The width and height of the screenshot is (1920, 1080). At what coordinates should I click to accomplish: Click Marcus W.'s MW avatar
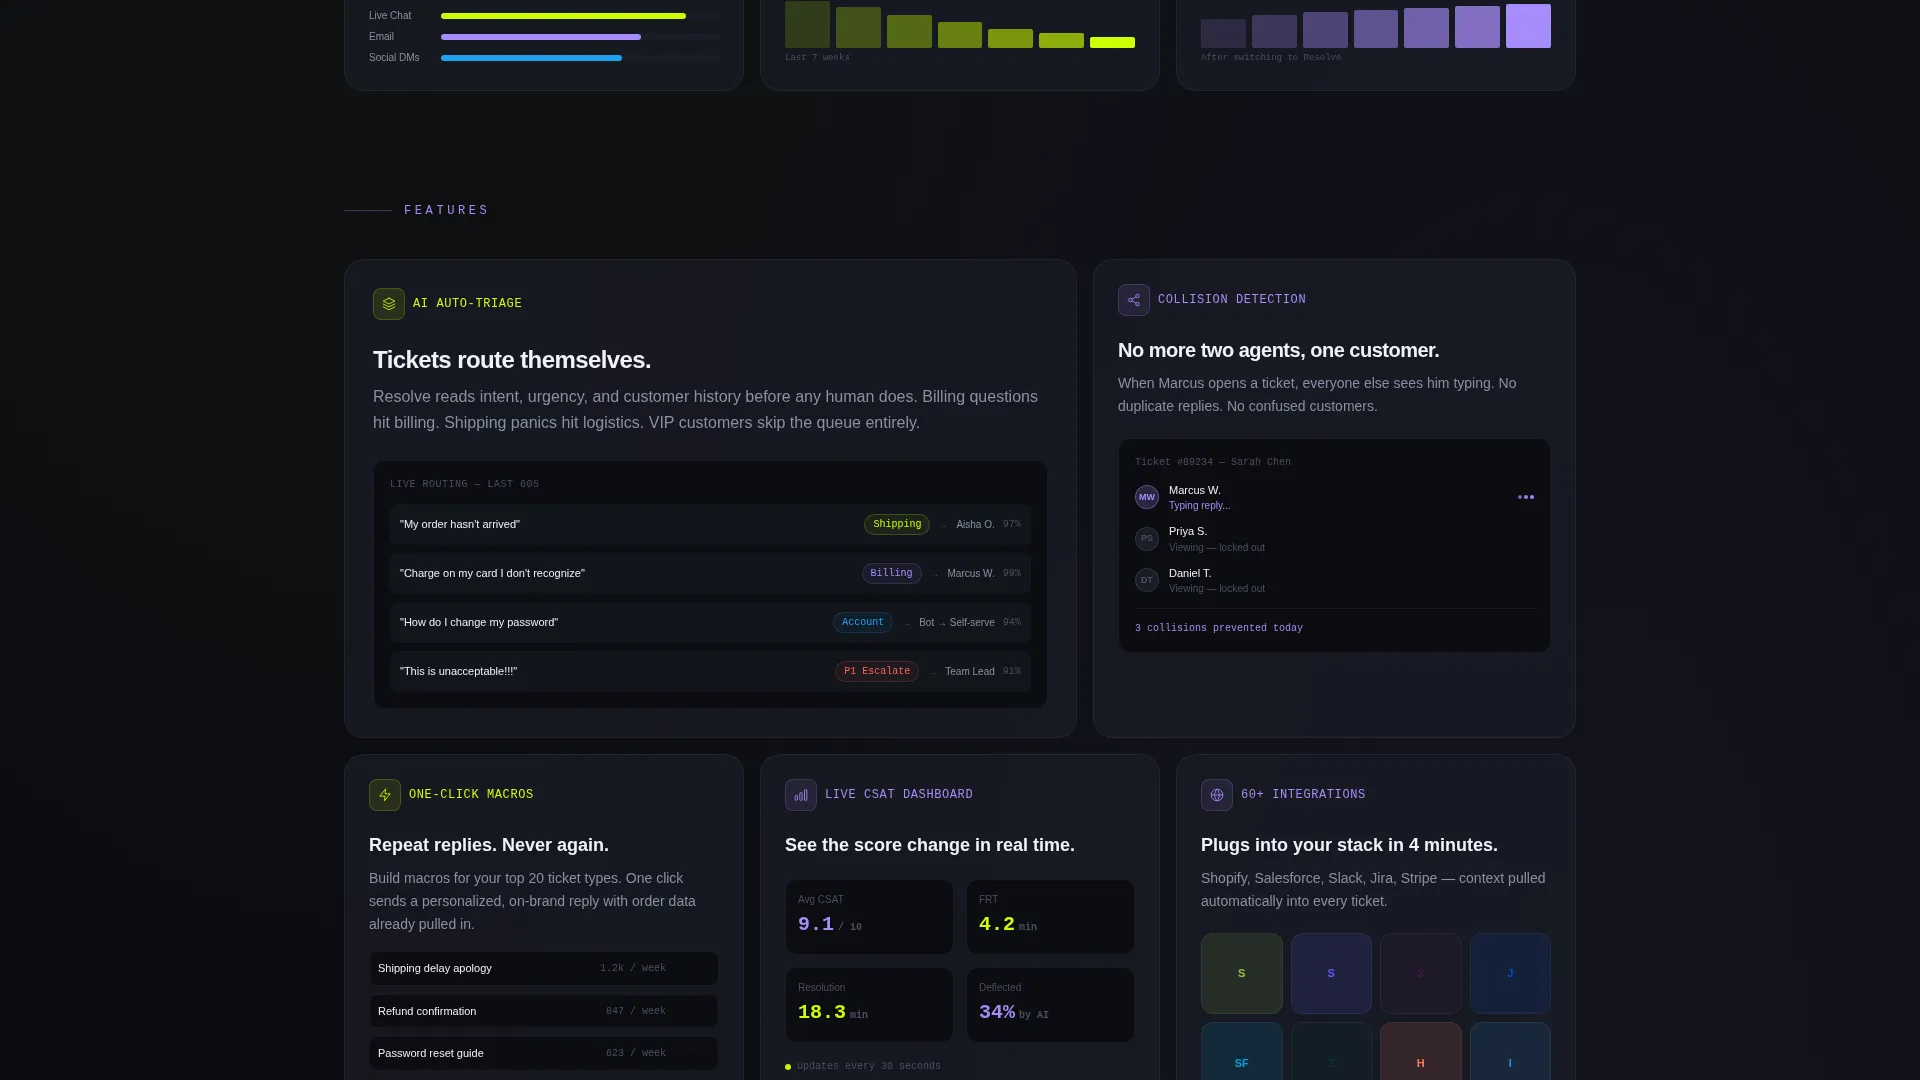click(1147, 497)
